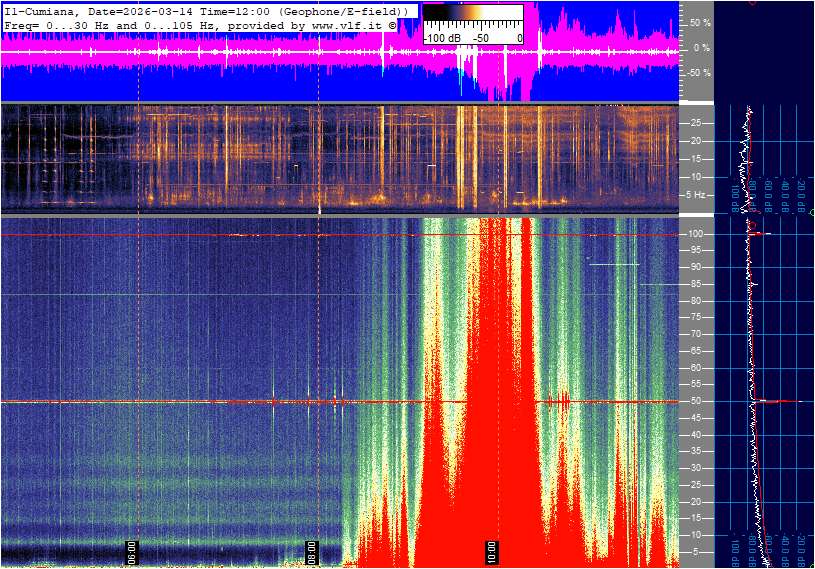The width and height of the screenshot is (815, 569).
Task: Click the red 50 Hz mains line
Action: click(x=200, y=402)
